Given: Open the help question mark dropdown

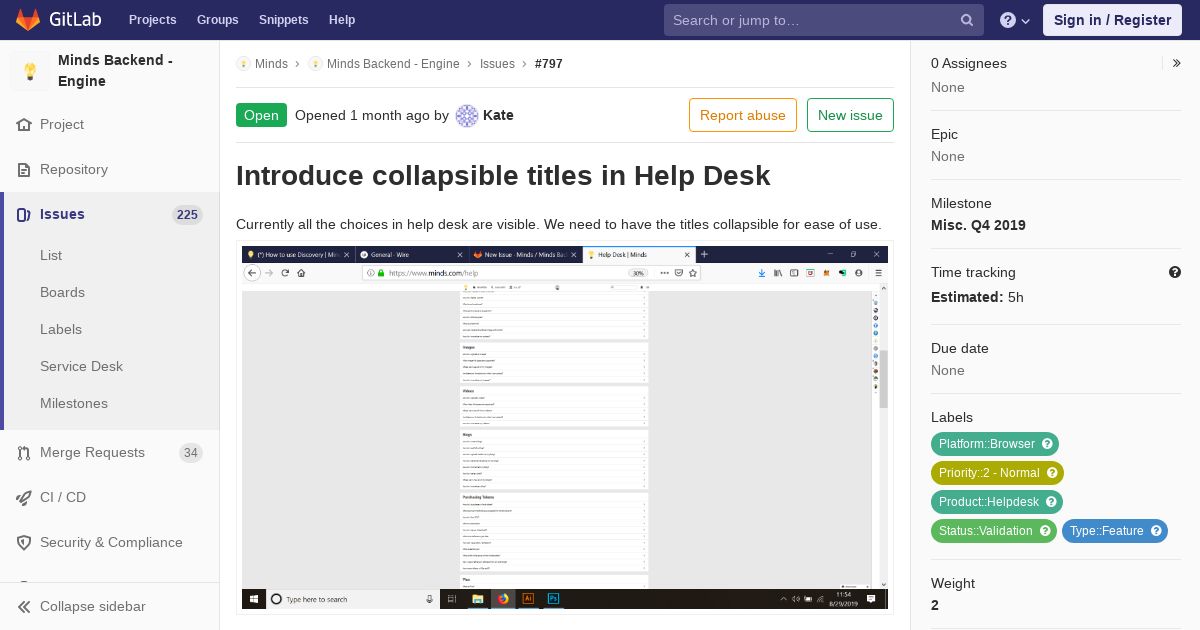Looking at the screenshot, I should point(1014,20).
